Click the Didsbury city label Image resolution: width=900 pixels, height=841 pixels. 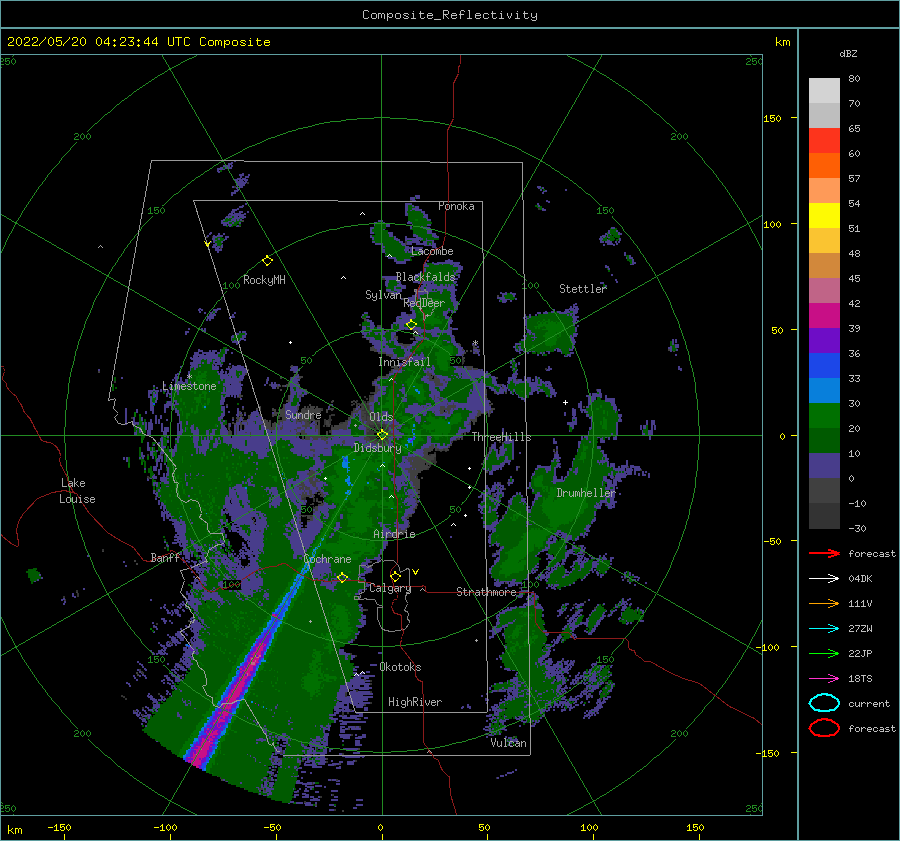click(x=377, y=448)
